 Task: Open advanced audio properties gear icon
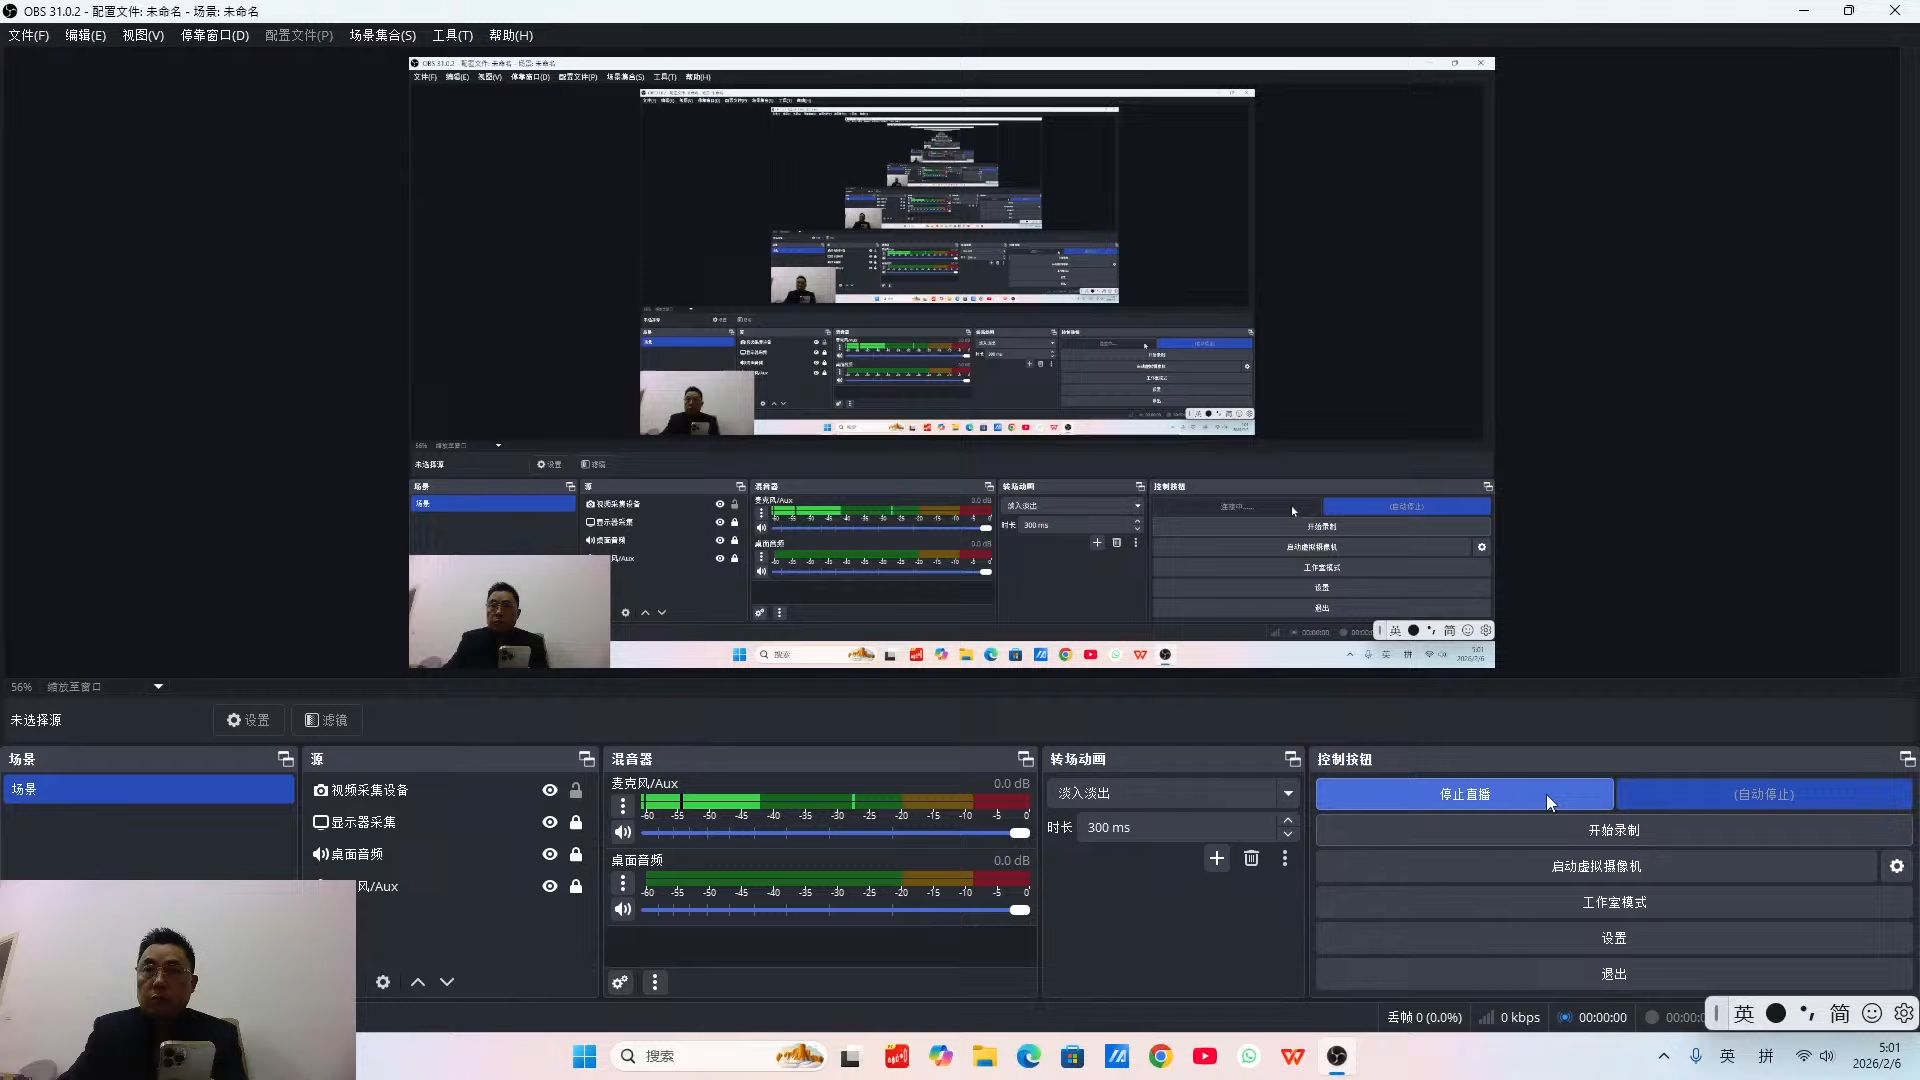(620, 982)
